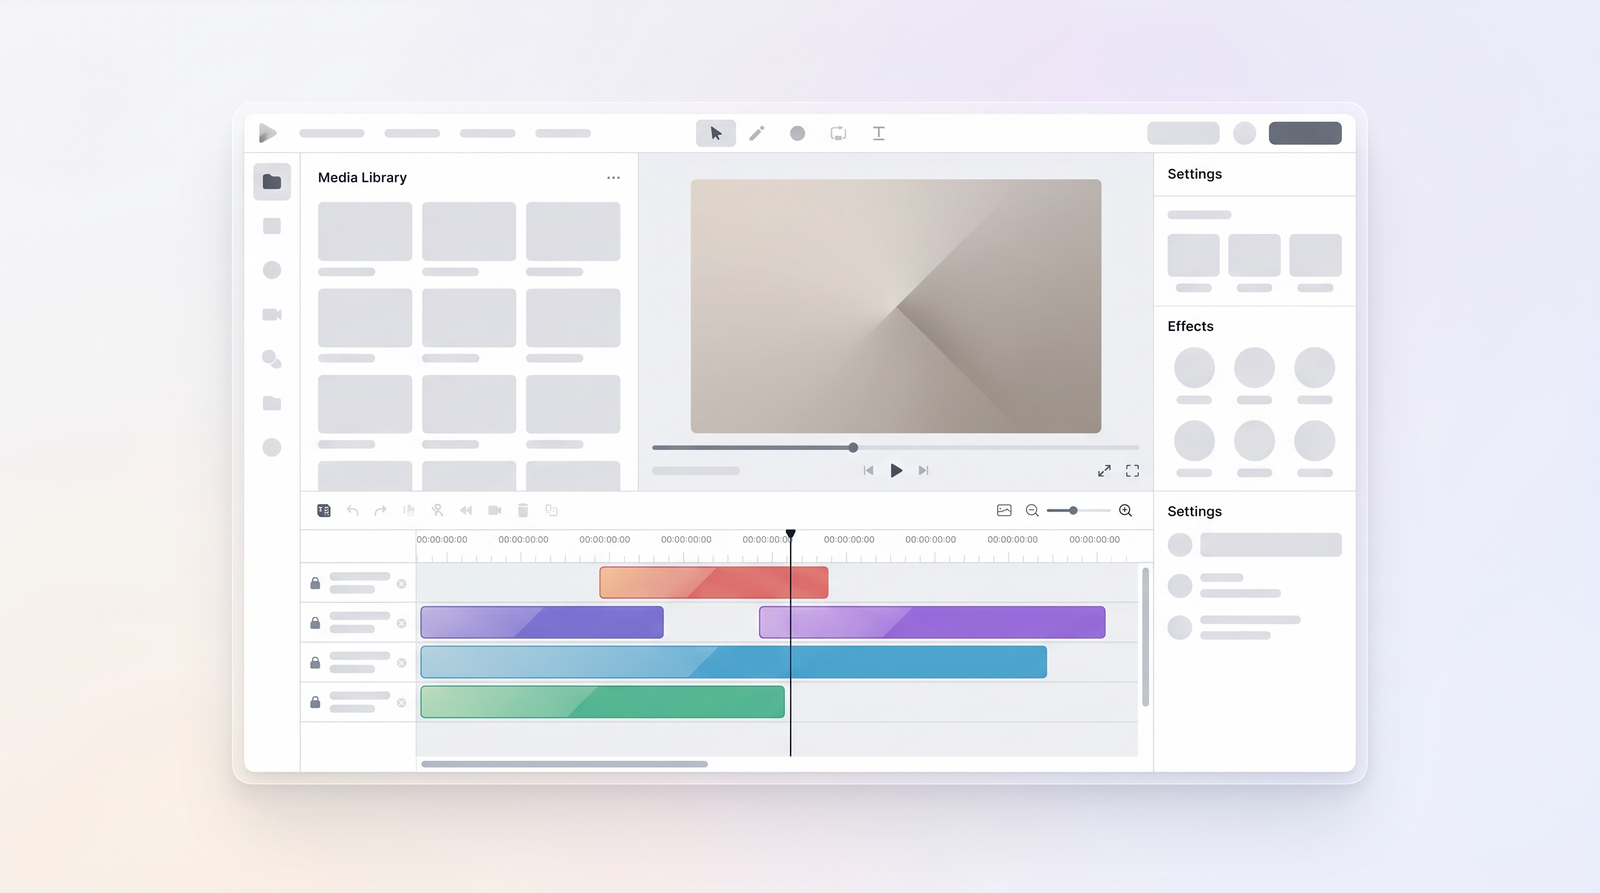
Task: Click the dark button at top right
Action: pyautogui.click(x=1305, y=133)
